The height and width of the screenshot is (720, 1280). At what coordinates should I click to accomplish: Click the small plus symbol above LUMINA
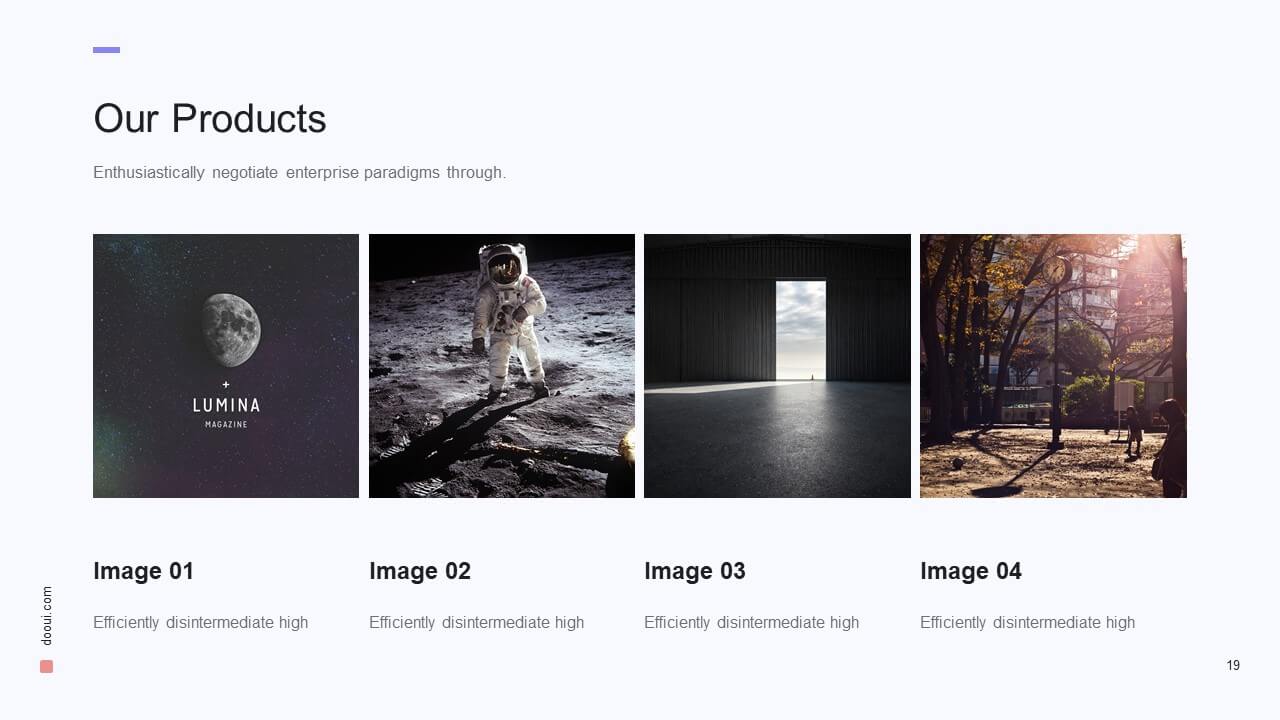226,384
